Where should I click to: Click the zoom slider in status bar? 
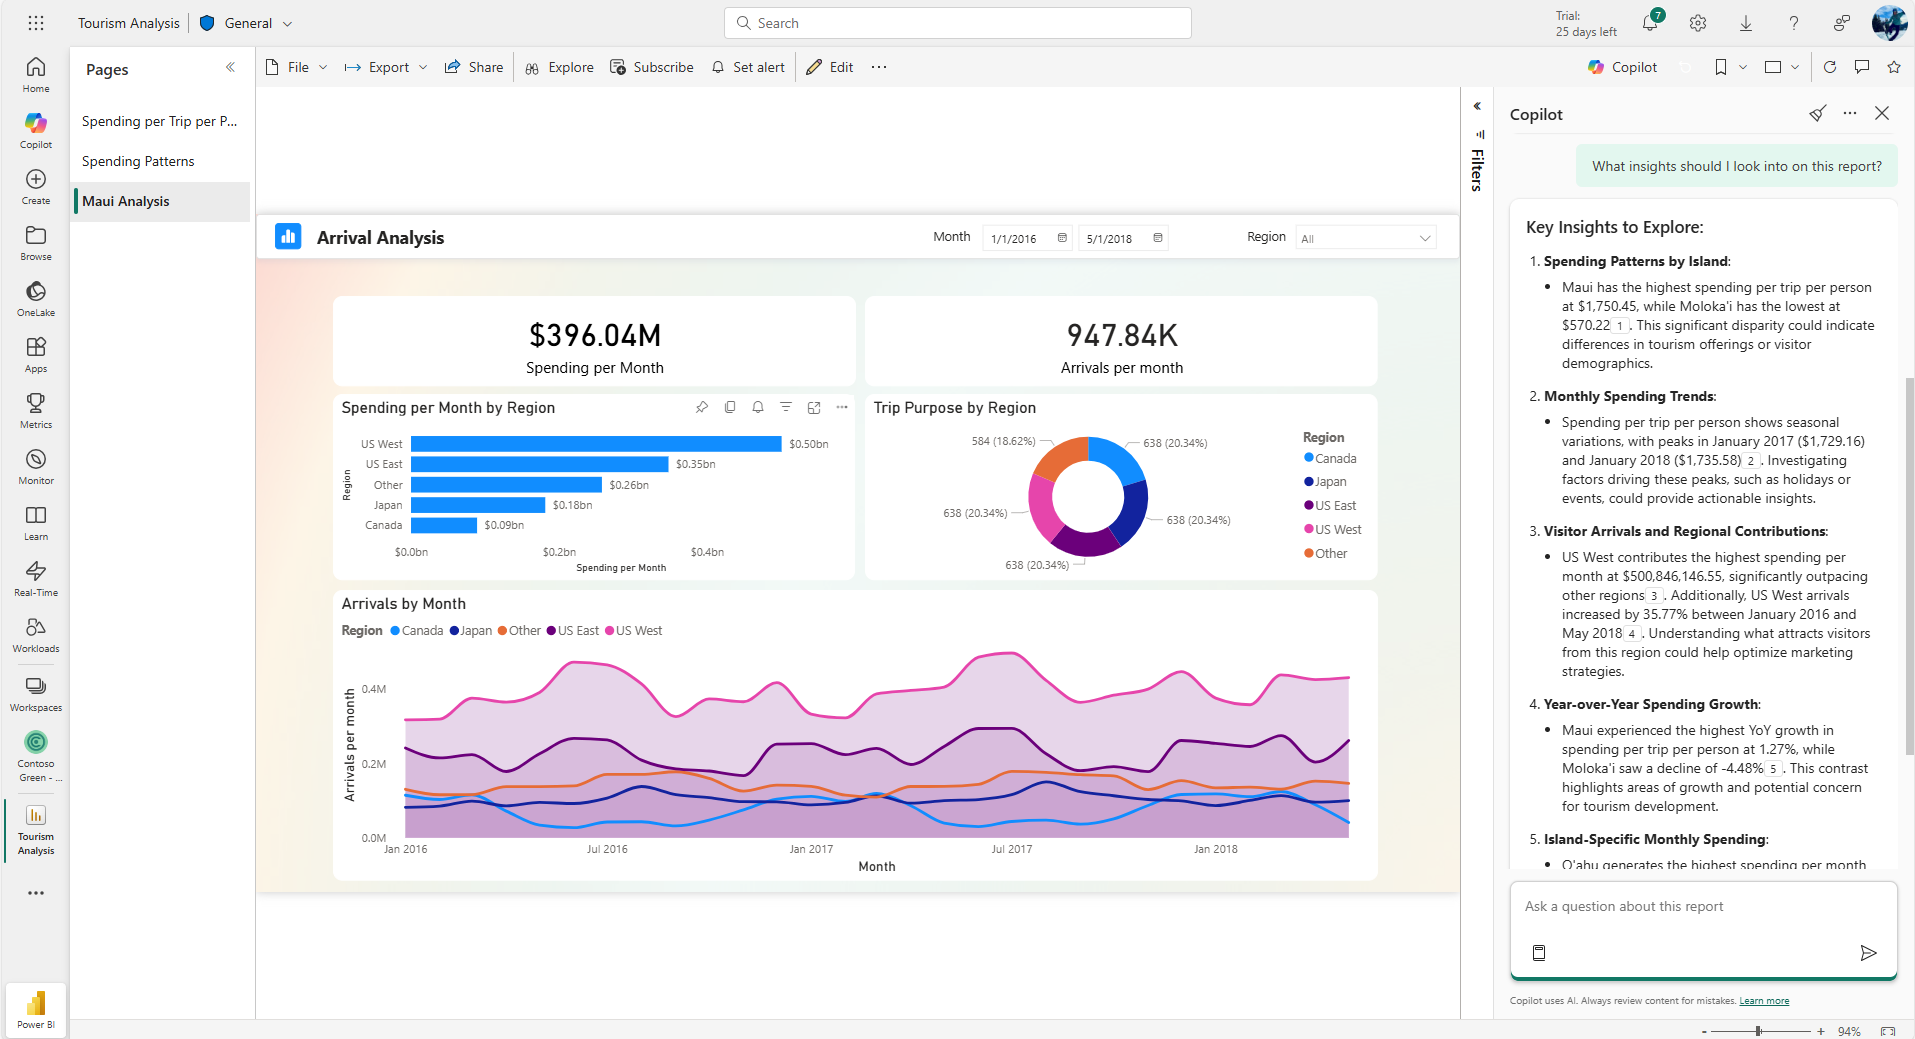pos(1758,1031)
